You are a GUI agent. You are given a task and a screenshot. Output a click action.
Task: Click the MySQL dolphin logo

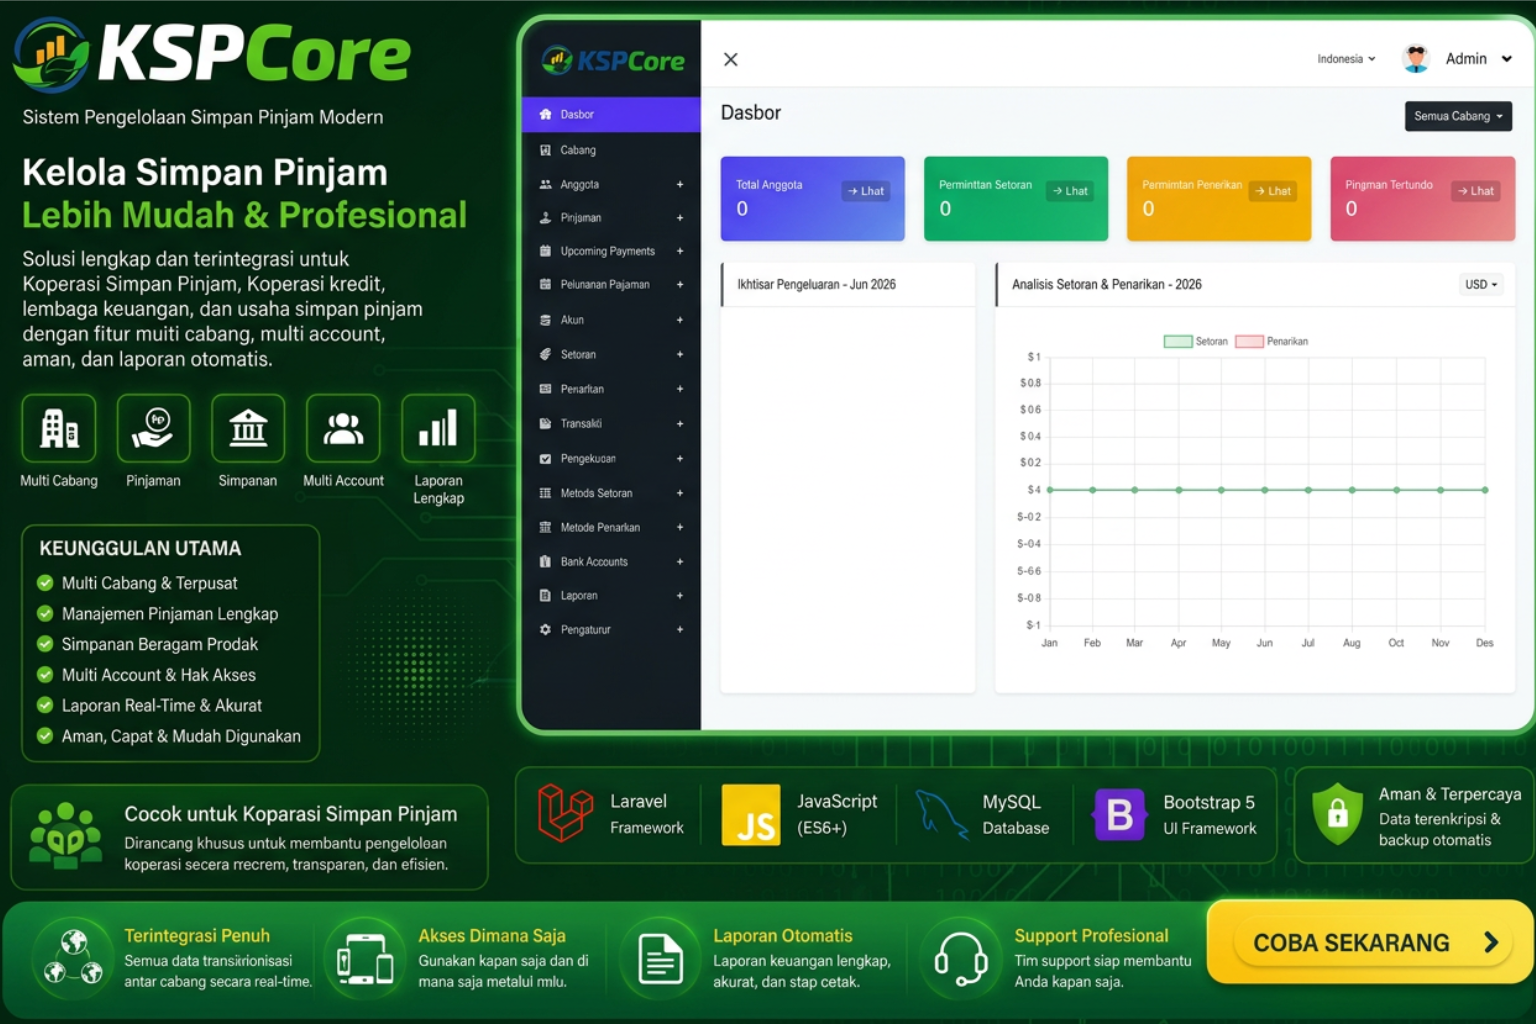pos(940,814)
